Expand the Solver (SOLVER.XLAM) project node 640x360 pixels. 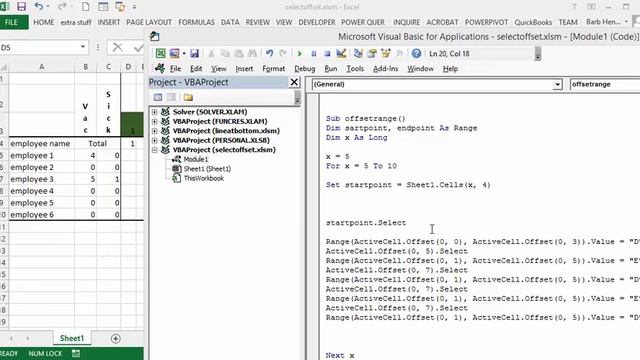click(154, 112)
